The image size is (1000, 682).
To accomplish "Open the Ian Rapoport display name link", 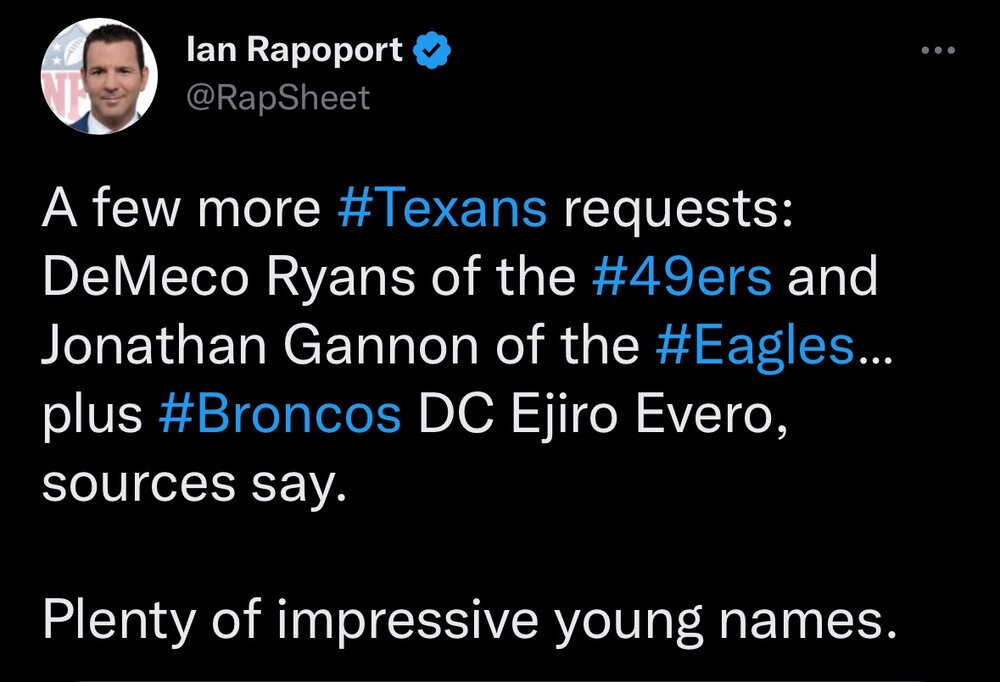I will (x=295, y=51).
